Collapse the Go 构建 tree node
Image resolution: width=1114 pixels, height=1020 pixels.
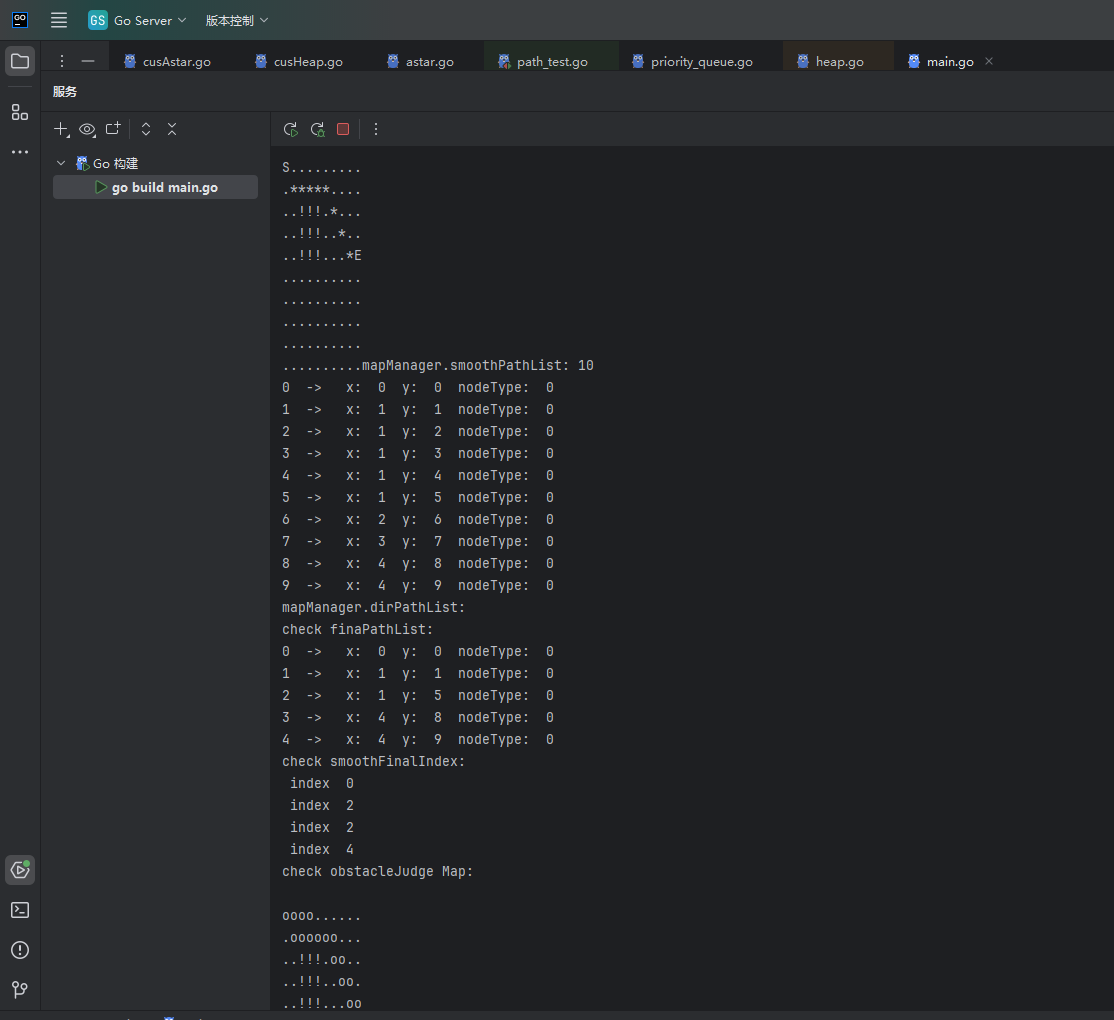pos(61,163)
